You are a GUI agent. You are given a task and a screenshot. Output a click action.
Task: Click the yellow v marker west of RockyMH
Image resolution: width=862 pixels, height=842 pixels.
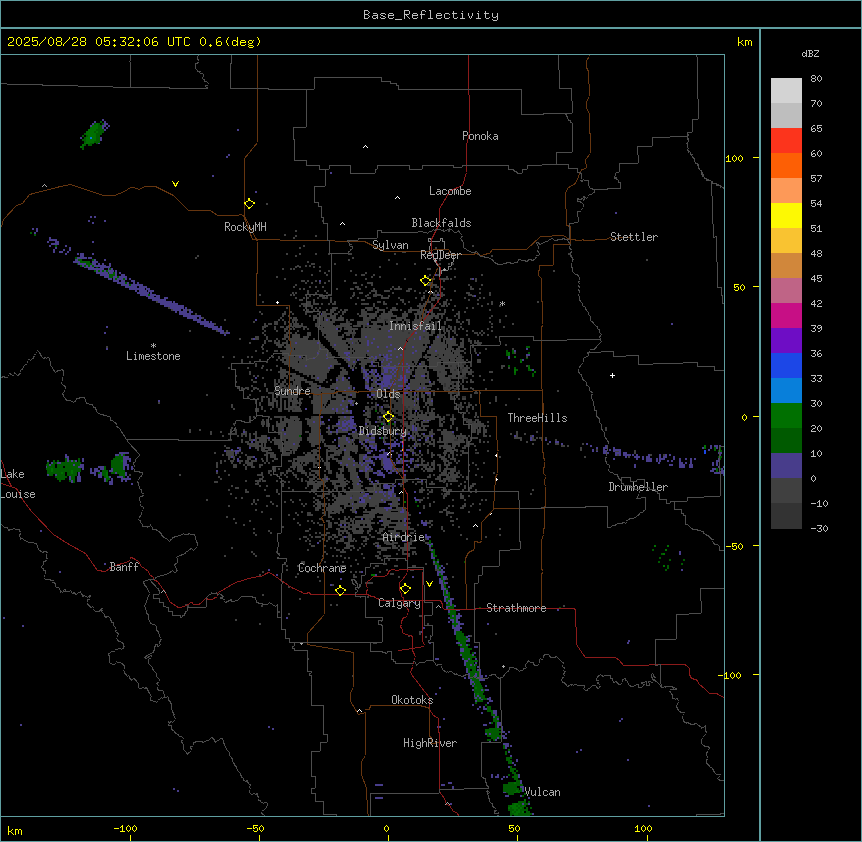(x=175, y=184)
